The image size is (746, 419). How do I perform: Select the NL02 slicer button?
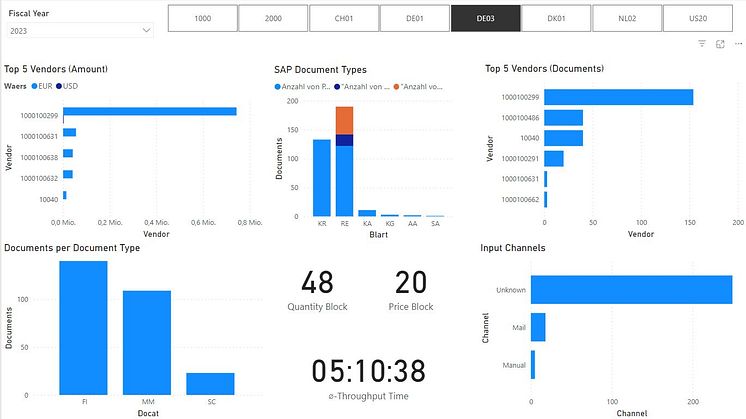627,18
